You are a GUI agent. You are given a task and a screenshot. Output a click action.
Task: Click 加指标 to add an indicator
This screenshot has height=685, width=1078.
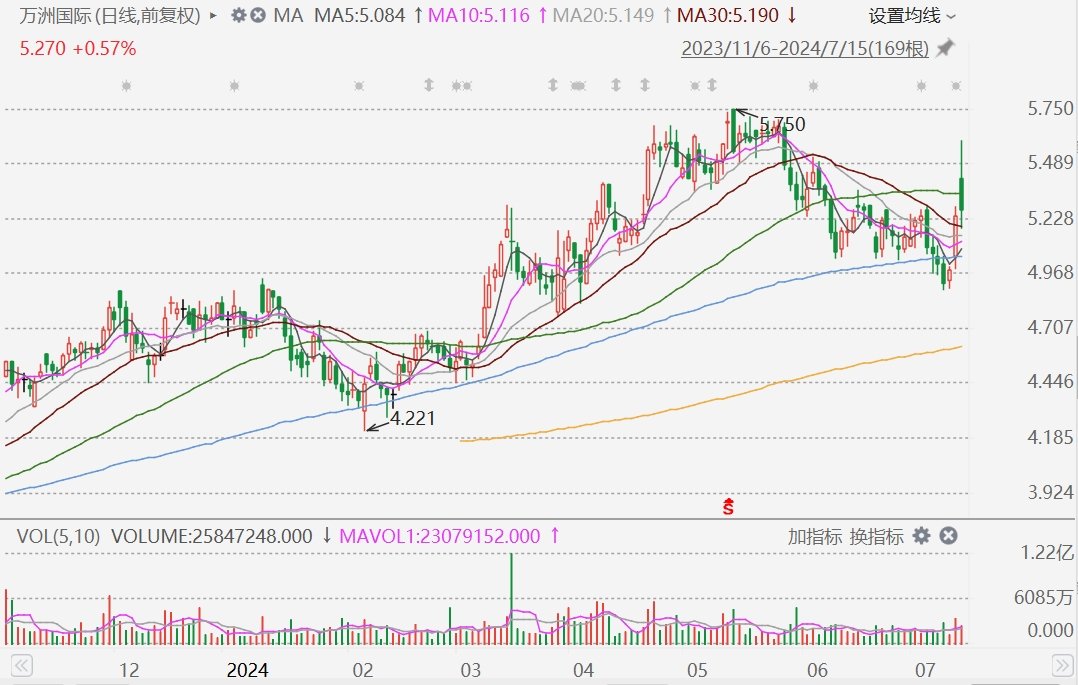click(814, 536)
